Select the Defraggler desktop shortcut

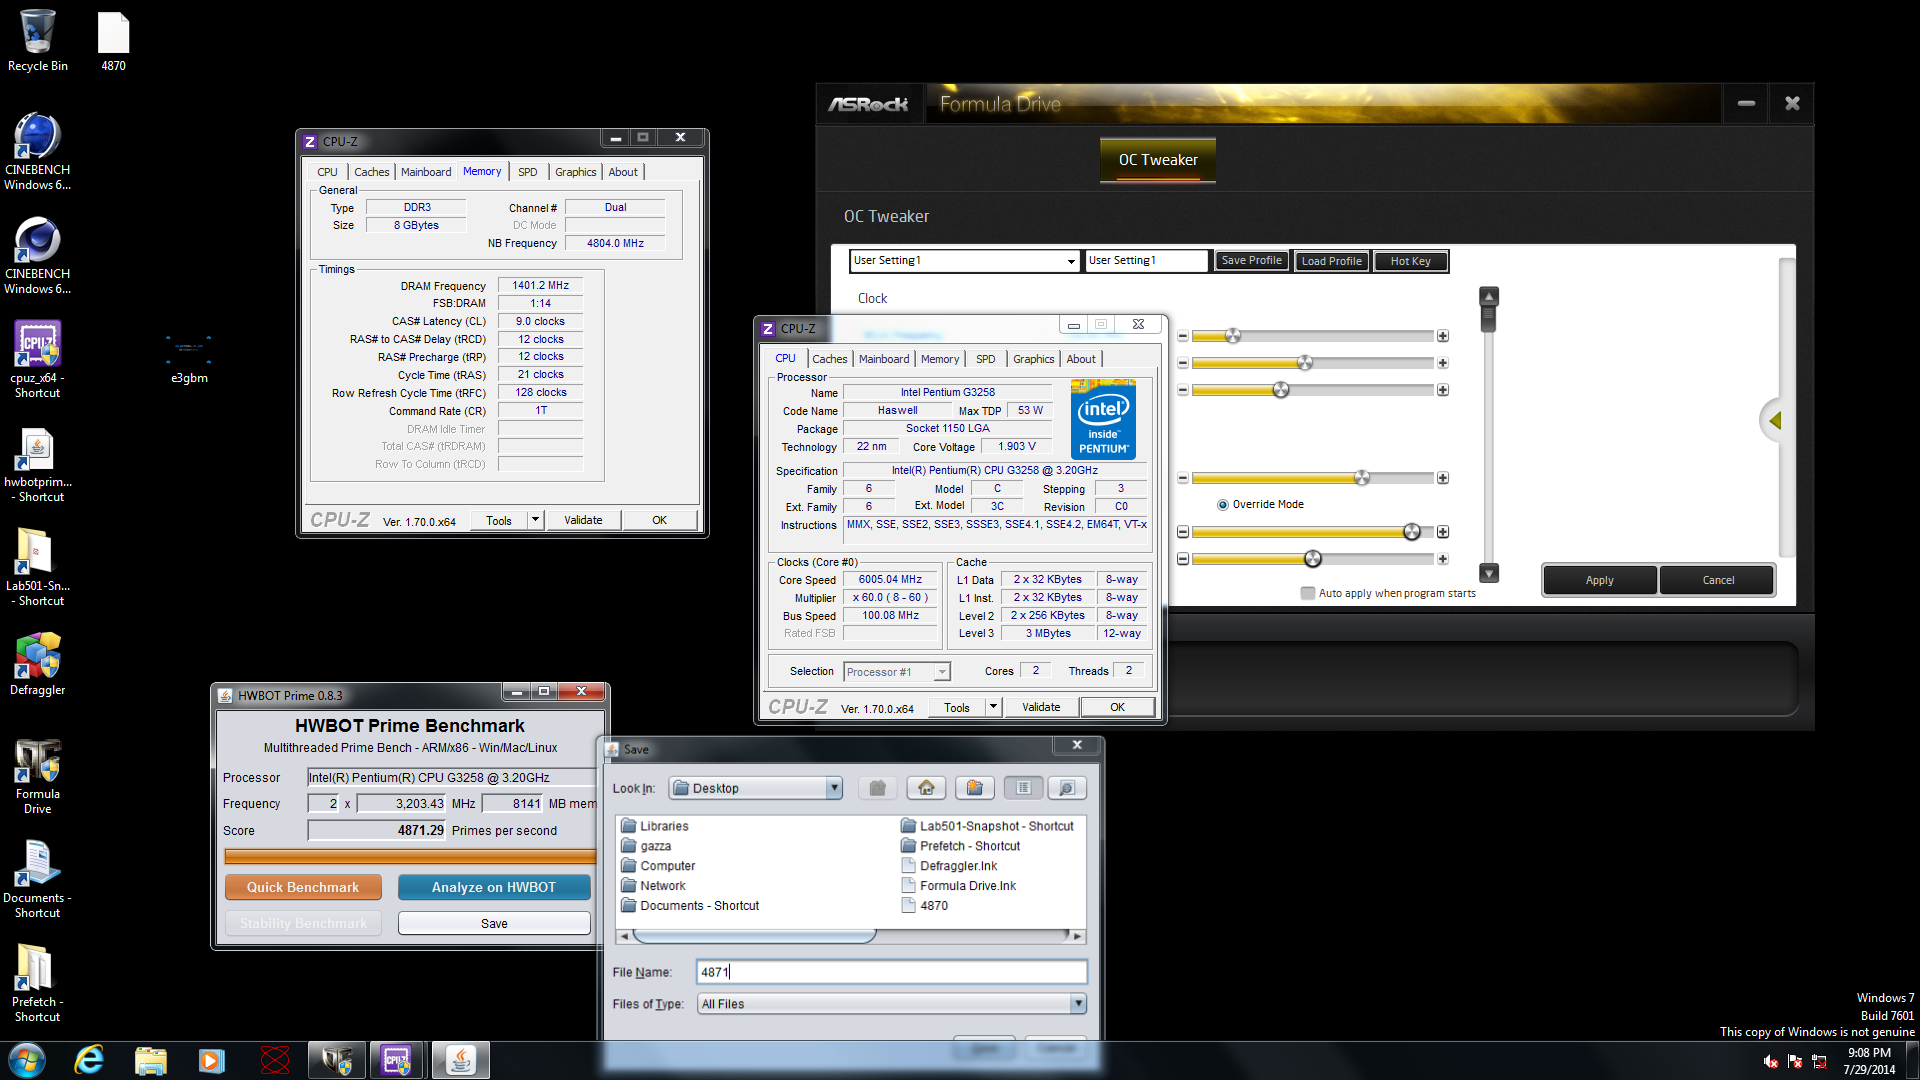click(38, 664)
